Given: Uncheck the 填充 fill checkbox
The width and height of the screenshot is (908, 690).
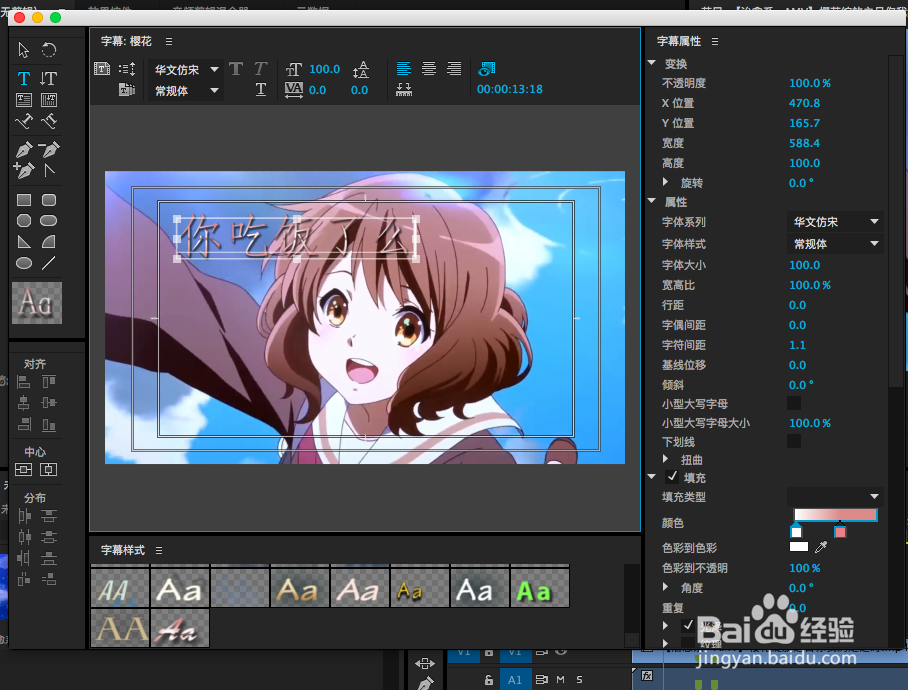Looking at the screenshot, I should pos(672,477).
